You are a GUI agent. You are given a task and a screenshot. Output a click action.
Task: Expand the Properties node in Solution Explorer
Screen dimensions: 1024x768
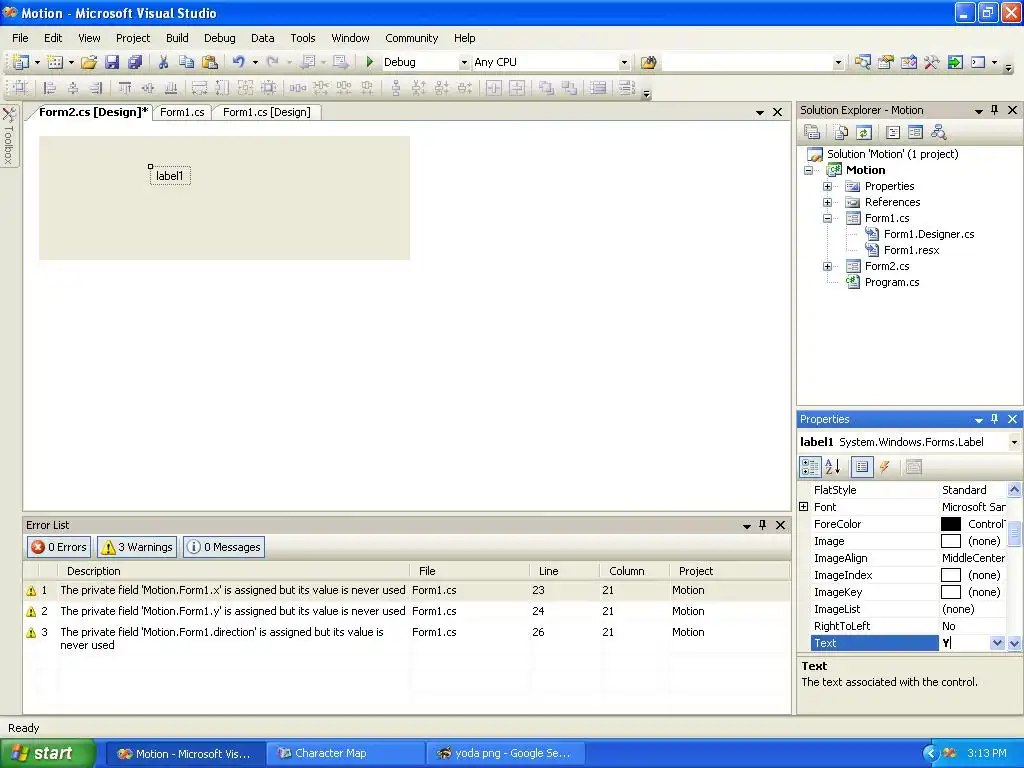click(x=827, y=186)
